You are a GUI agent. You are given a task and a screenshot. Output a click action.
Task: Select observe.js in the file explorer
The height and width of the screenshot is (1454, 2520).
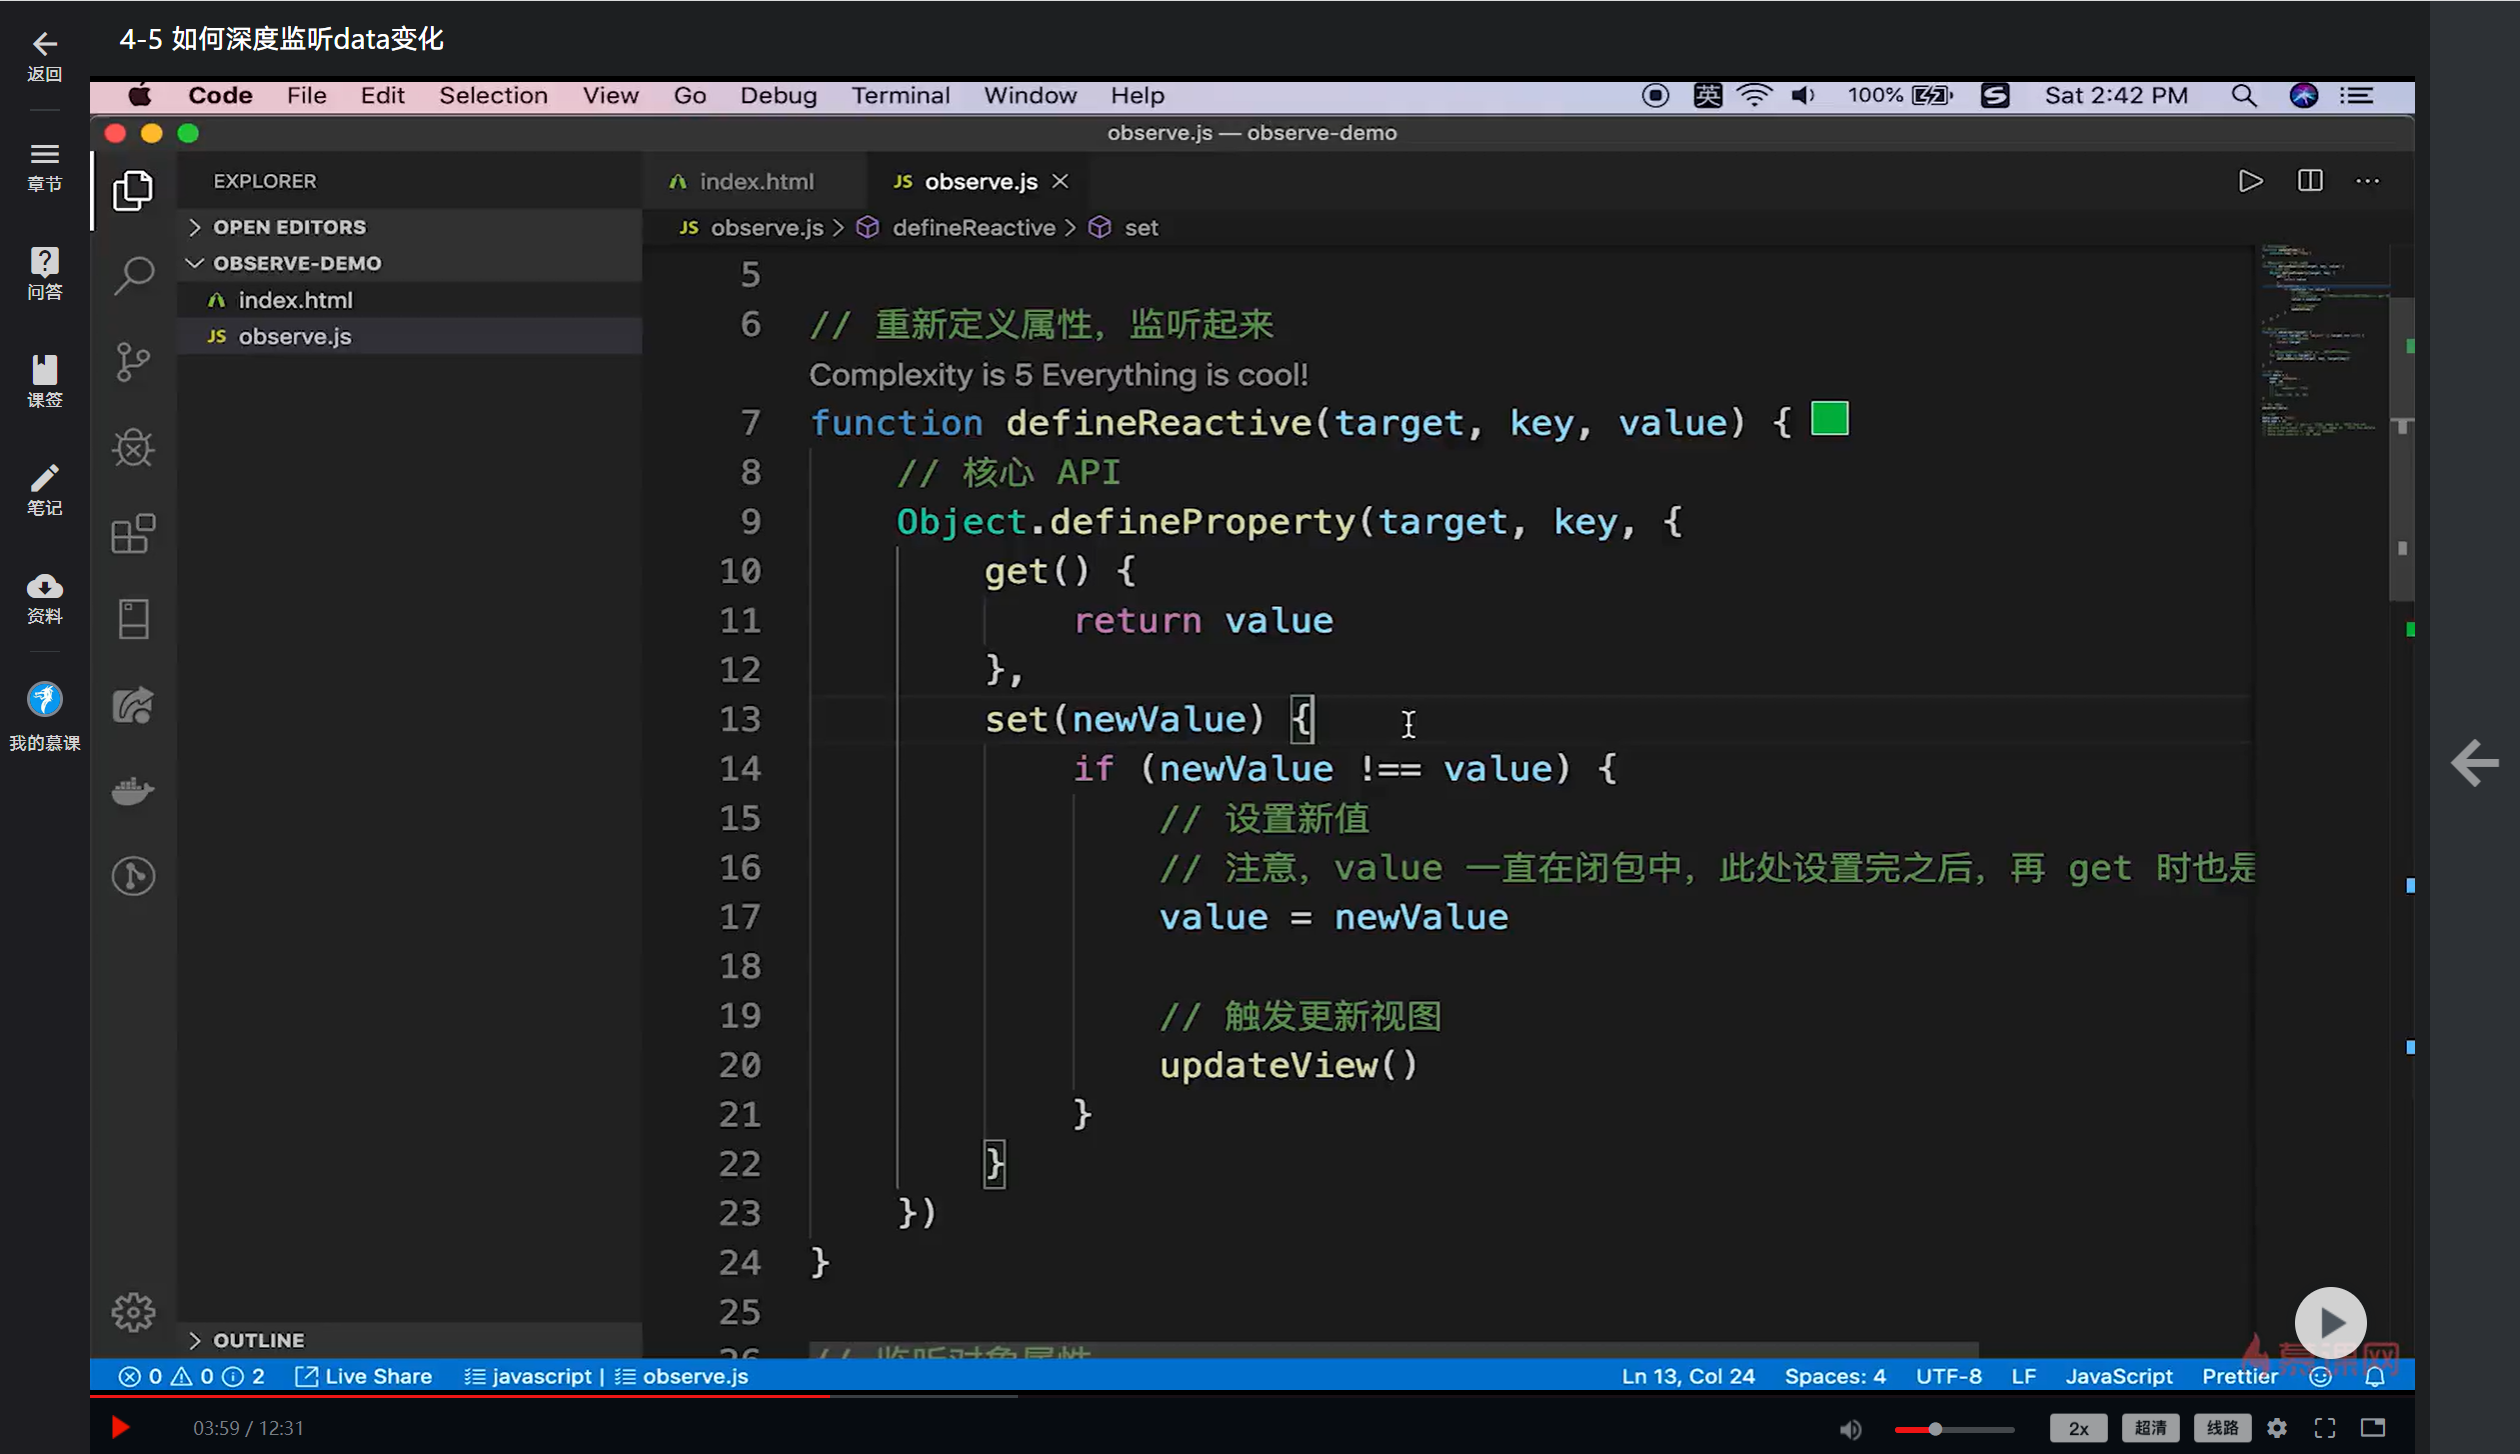pyautogui.click(x=294, y=336)
